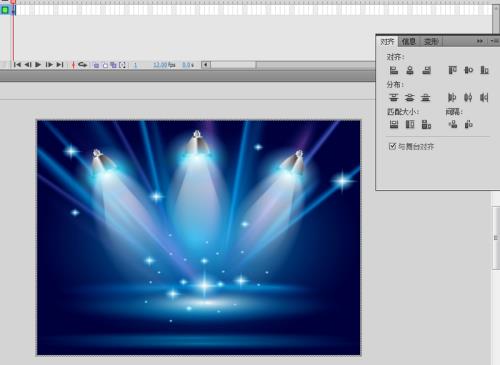Click the match width and height icon

click(x=426, y=124)
